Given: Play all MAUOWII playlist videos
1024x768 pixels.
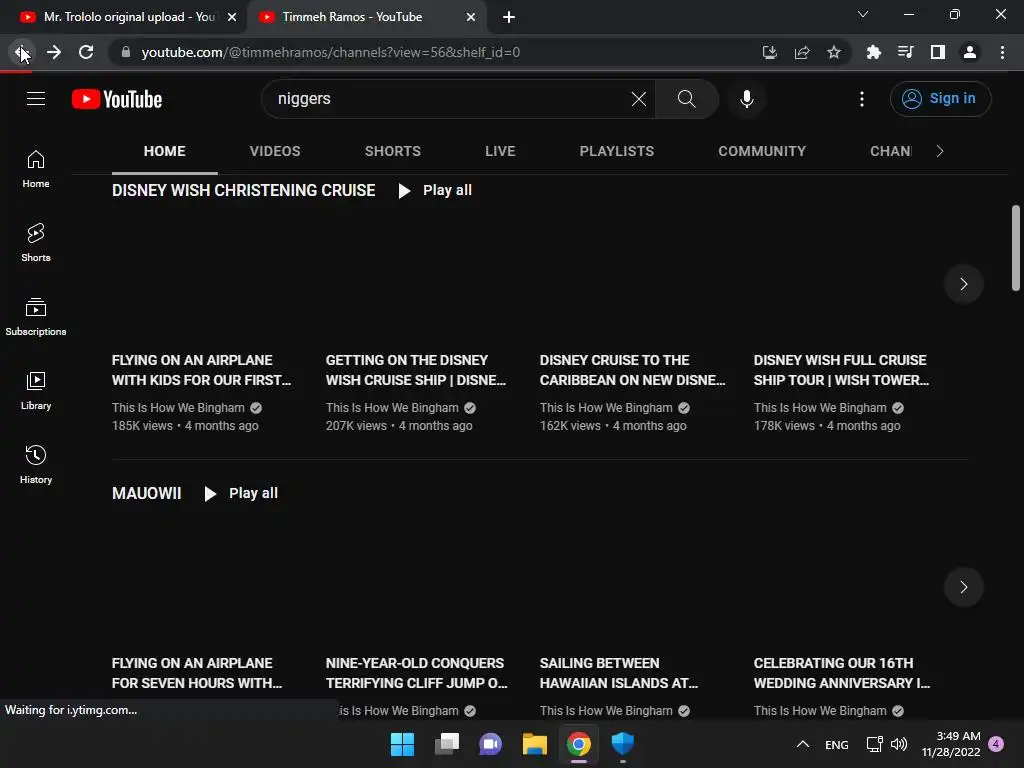Looking at the screenshot, I should pos(241,494).
